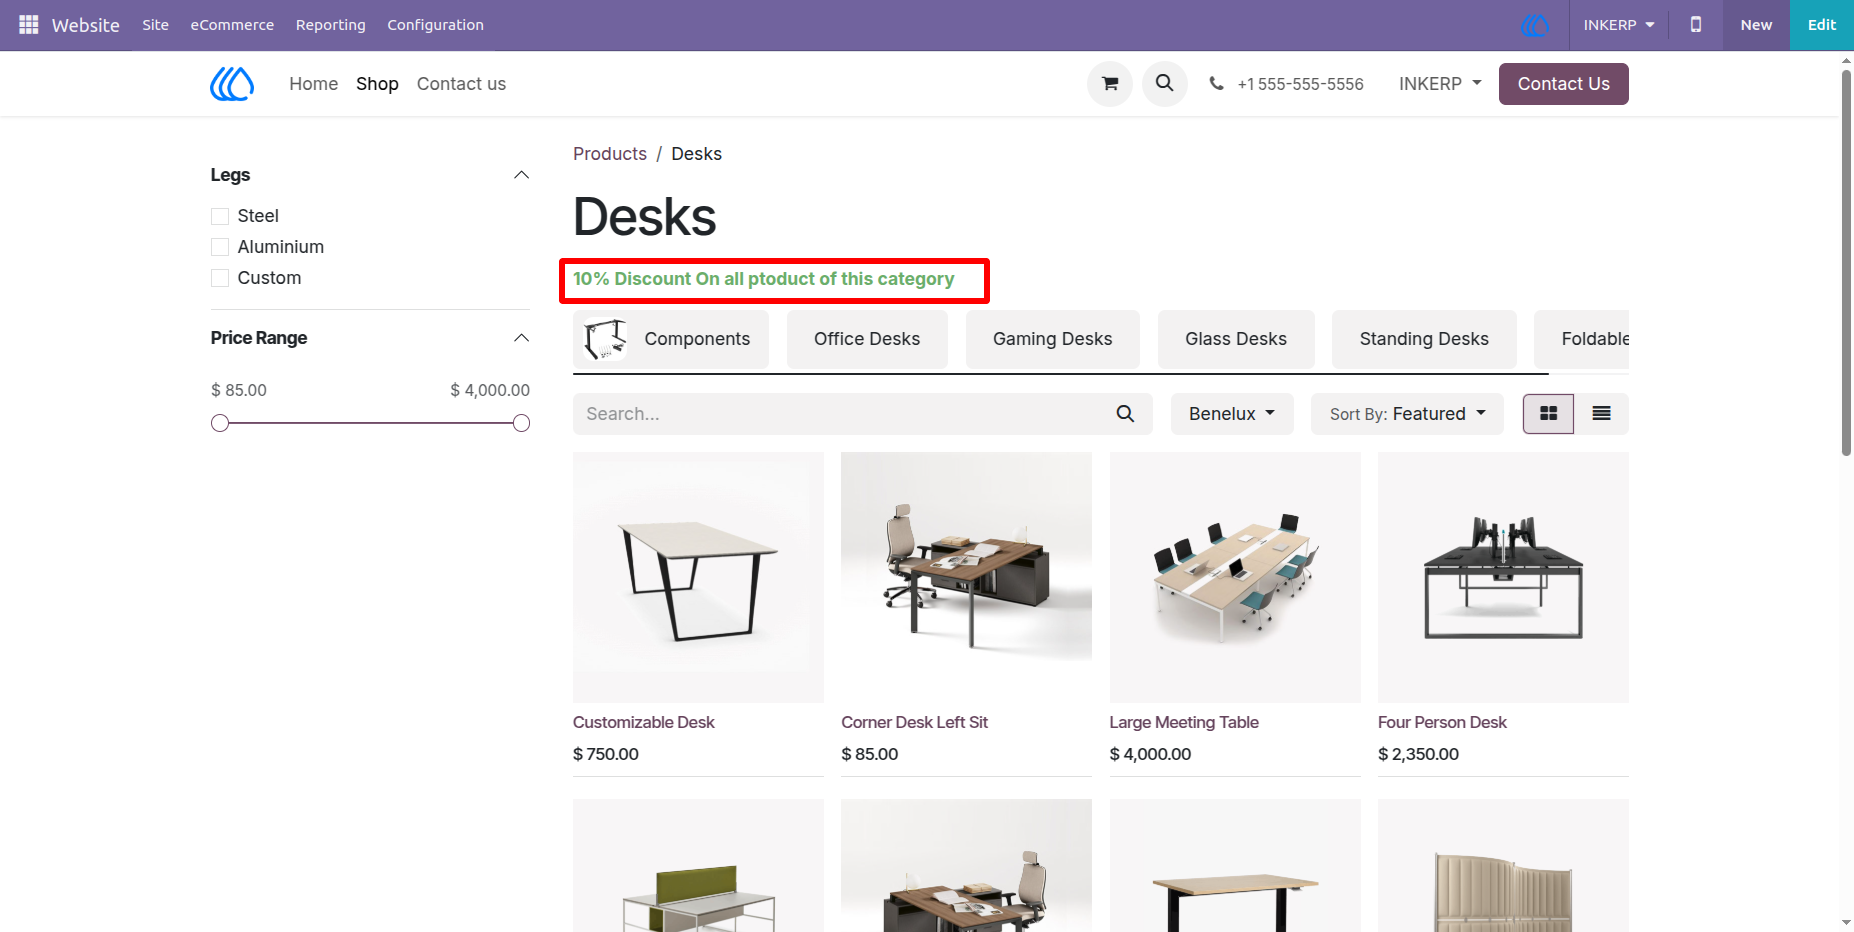Toggle mobile preview phone icon
The width and height of the screenshot is (1854, 932).
(1696, 25)
